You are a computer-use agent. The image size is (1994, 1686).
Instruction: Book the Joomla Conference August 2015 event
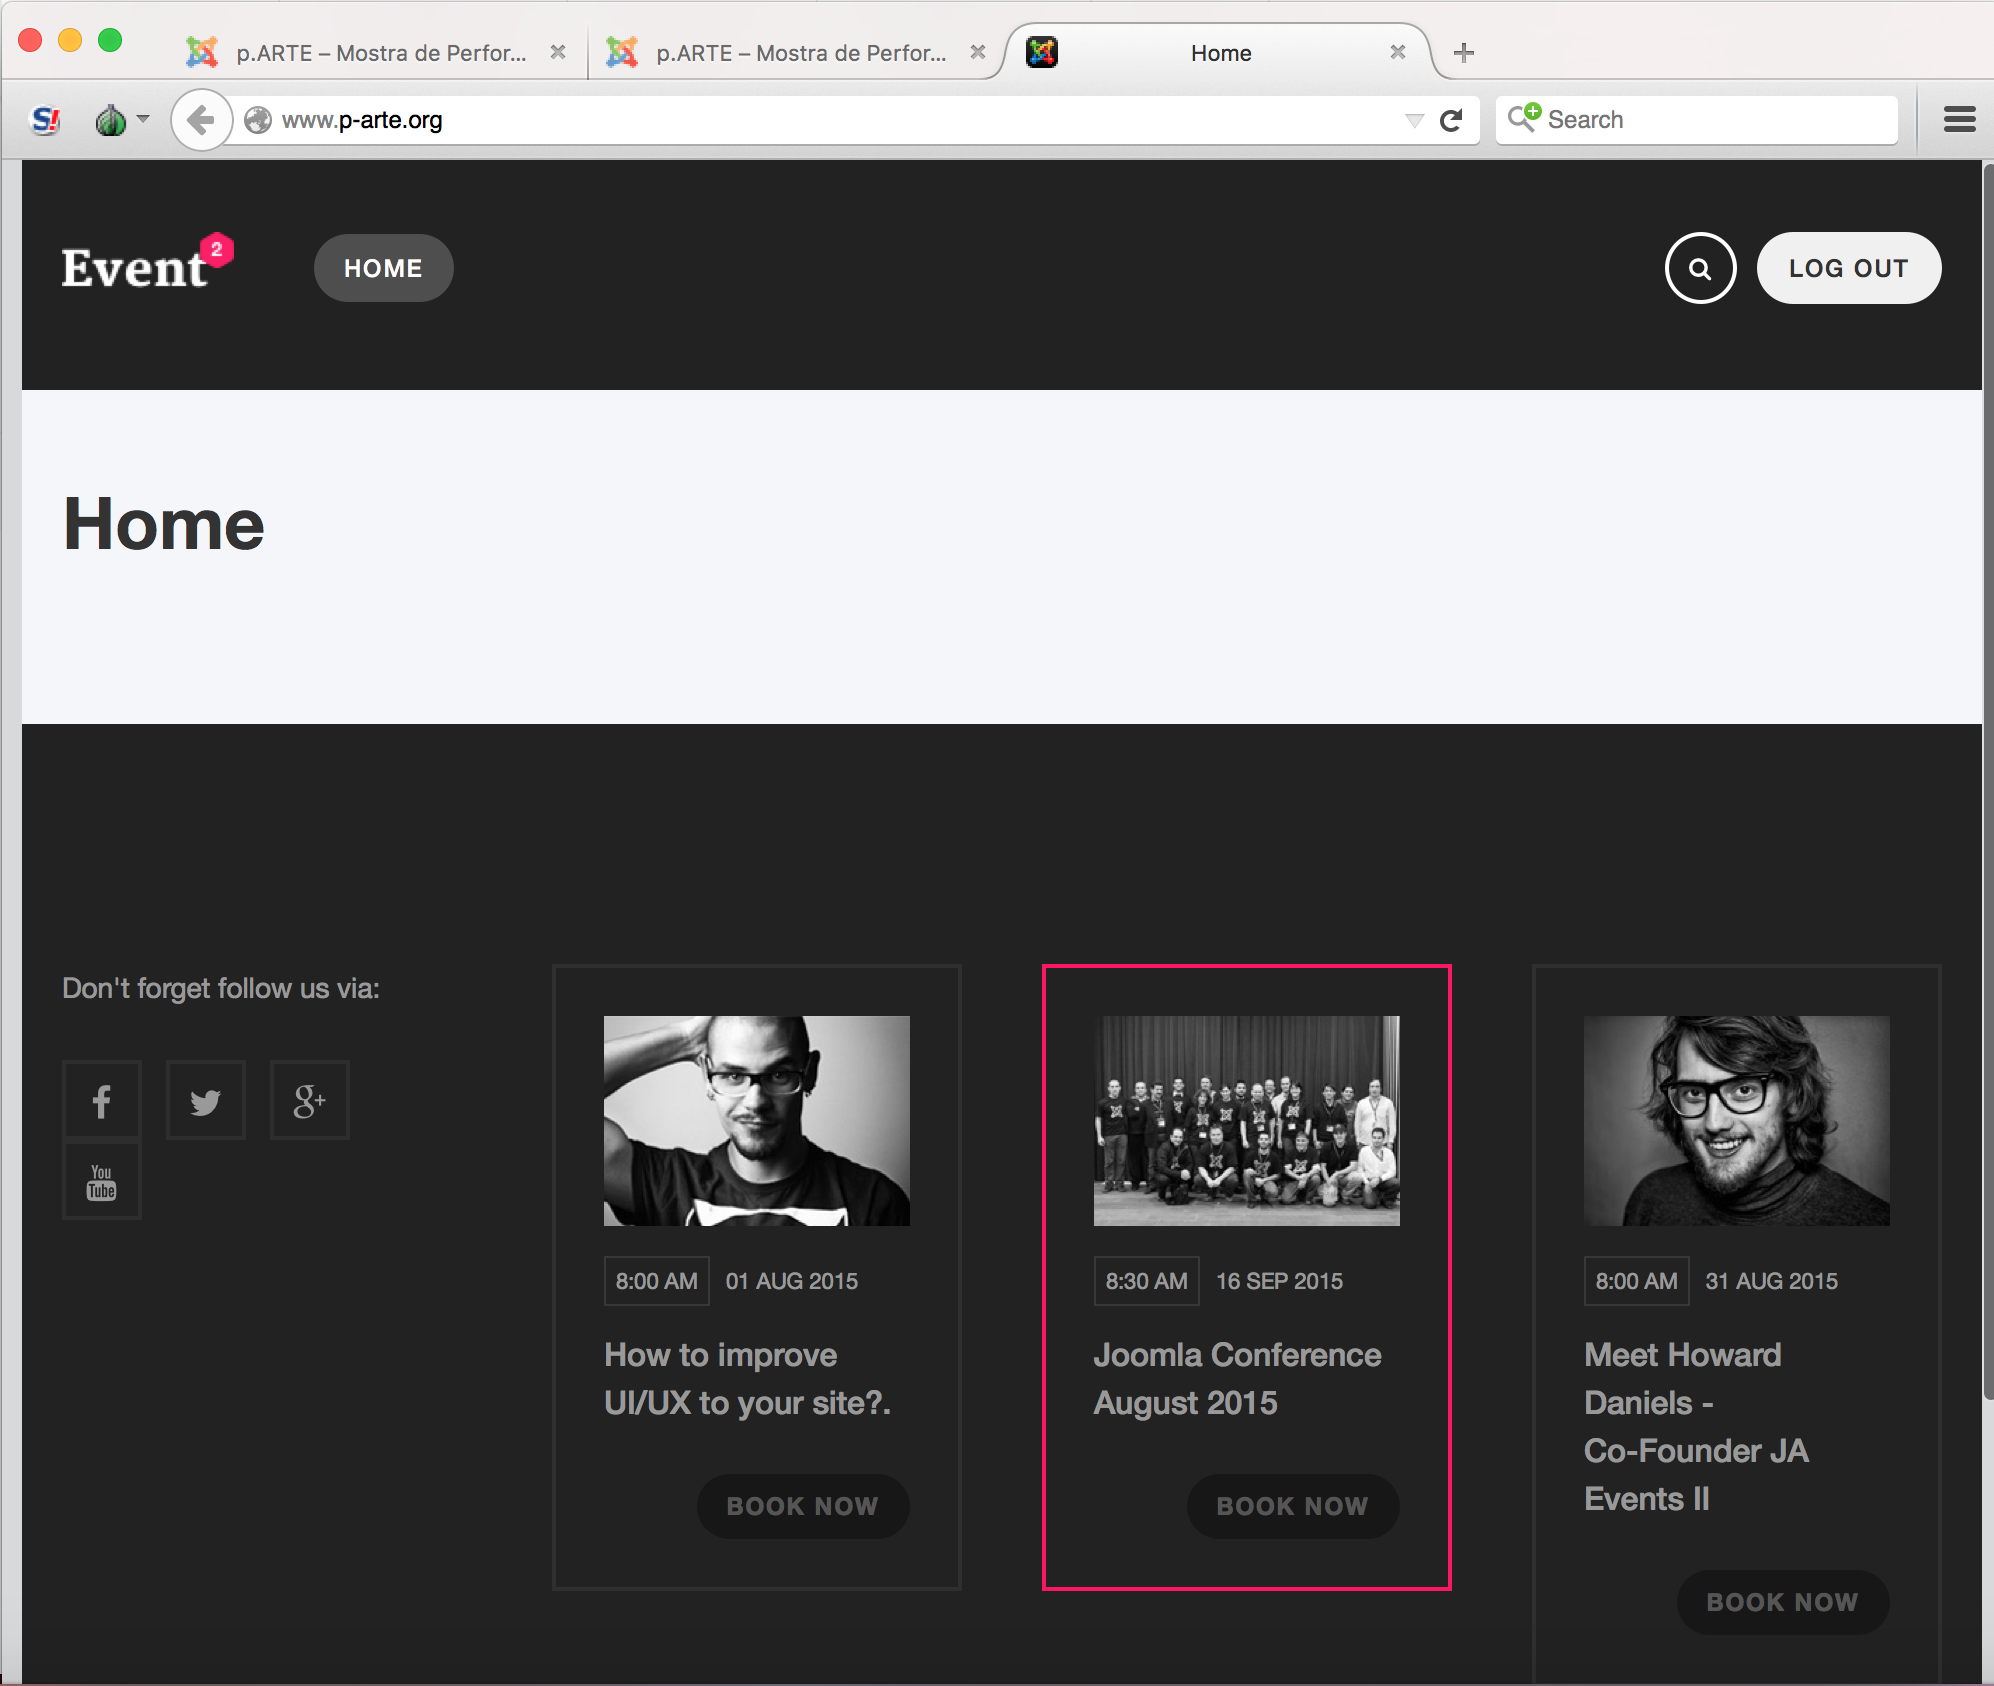point(1292,1506)
